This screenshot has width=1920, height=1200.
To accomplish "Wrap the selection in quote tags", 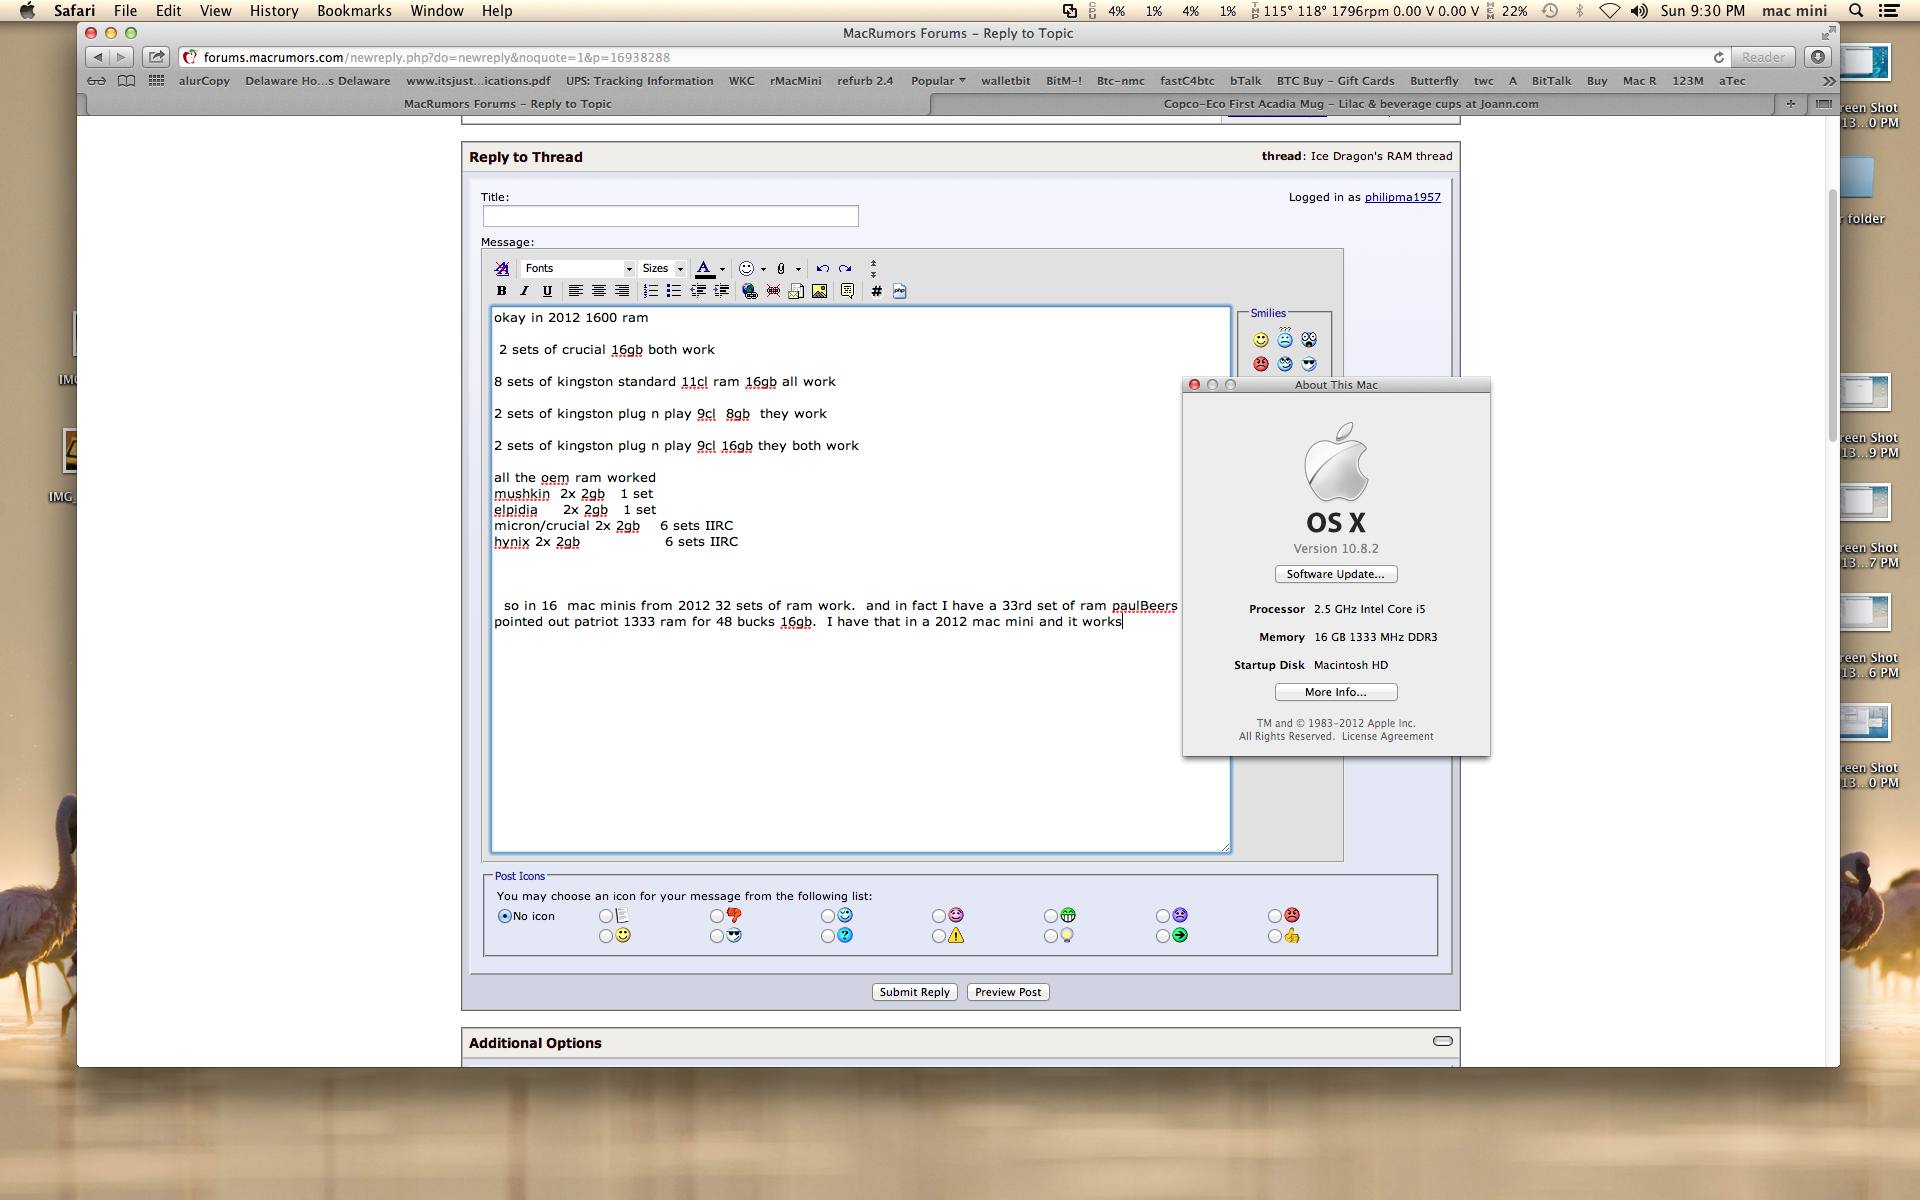I will (x=847, y=291).
